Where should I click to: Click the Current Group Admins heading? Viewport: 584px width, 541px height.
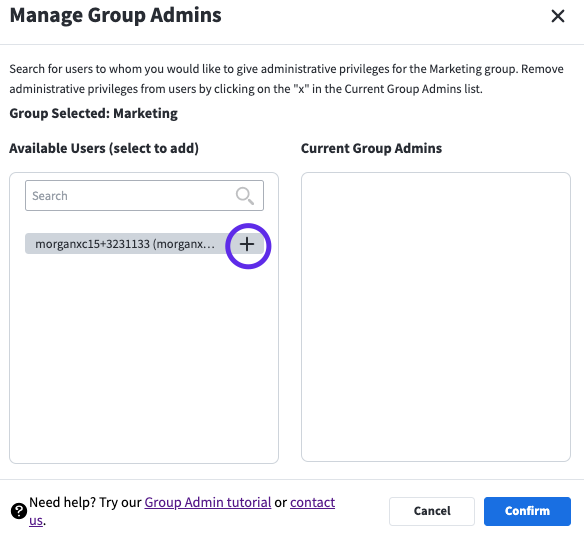(x=371, y=148)
